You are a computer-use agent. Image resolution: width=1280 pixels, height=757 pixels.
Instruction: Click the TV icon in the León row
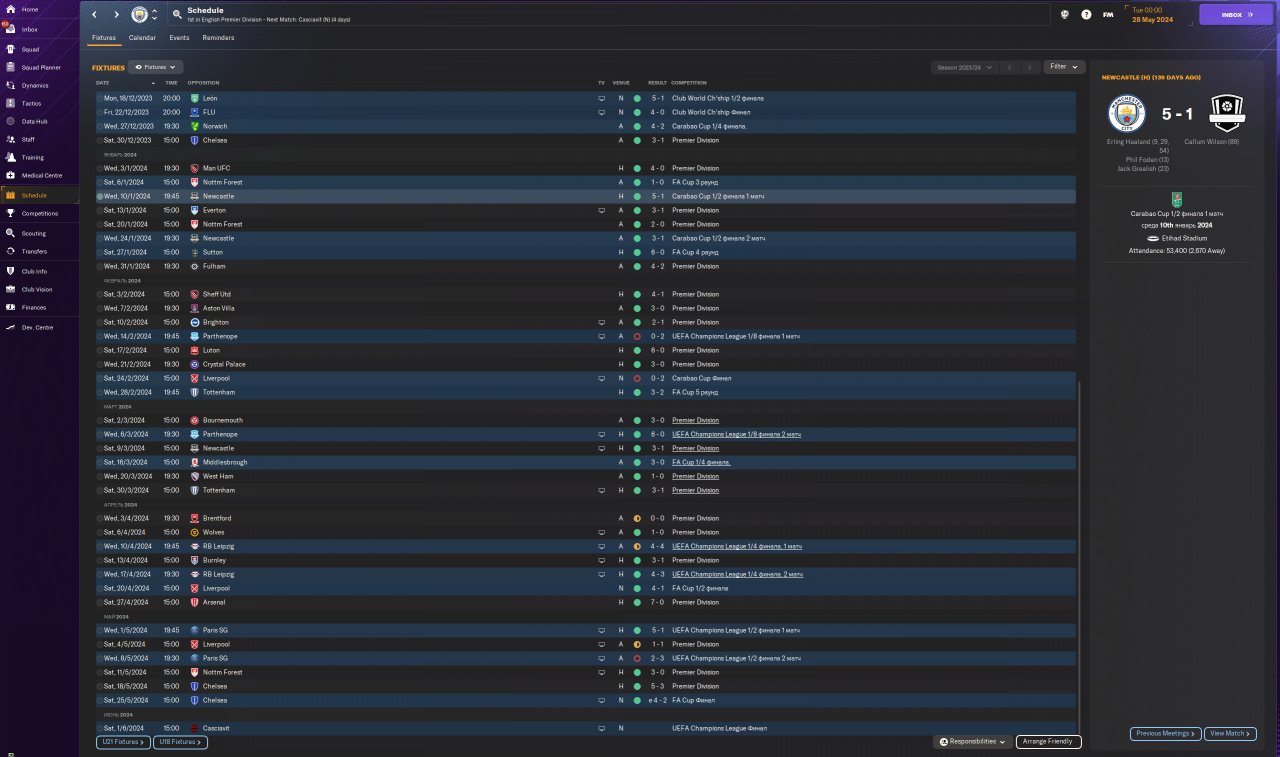pyautogui.click(x=602, y=98)
